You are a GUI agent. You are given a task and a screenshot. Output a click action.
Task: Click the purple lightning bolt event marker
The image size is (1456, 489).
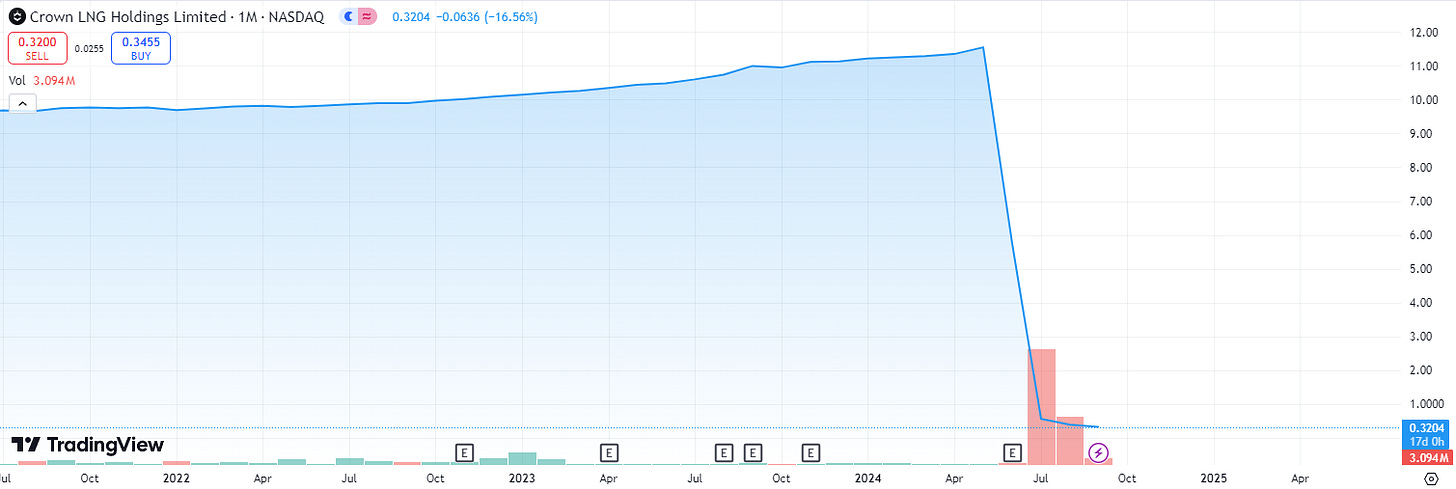click(1098, 453)
